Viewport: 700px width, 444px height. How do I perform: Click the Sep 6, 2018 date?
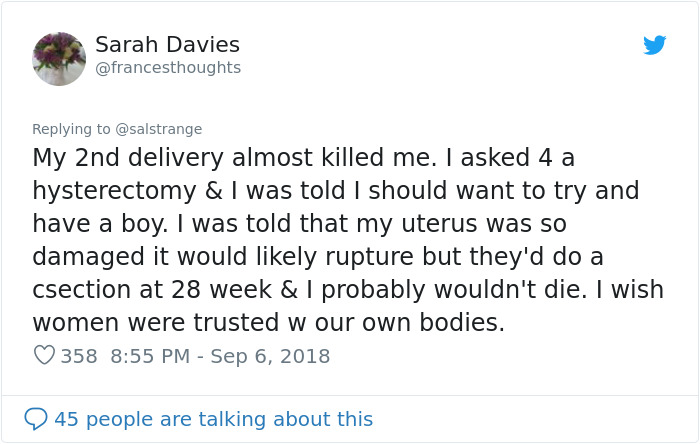(x=270, y=356)
